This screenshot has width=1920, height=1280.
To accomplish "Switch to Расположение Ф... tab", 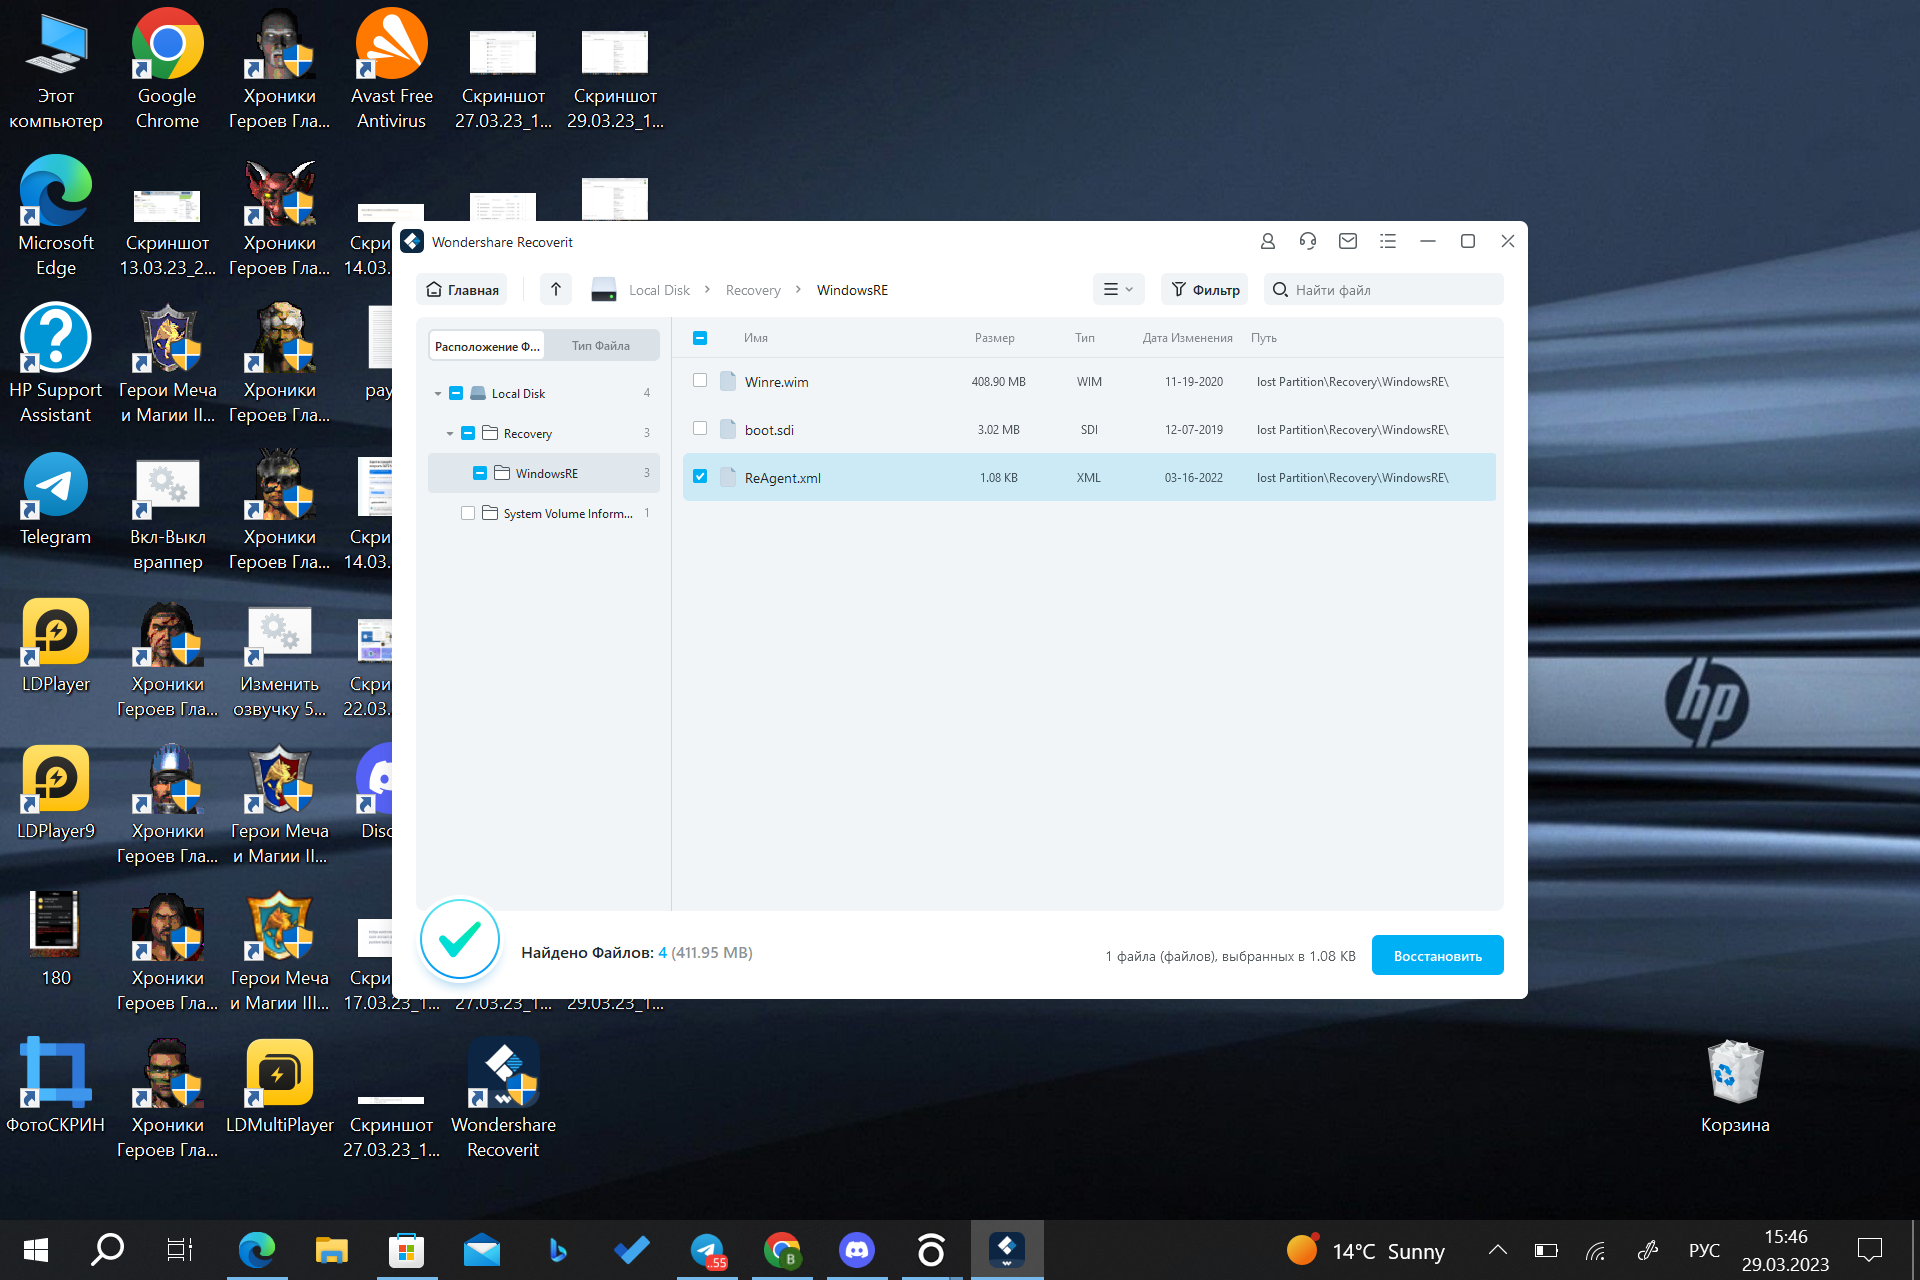I will (x=487, y=346).
